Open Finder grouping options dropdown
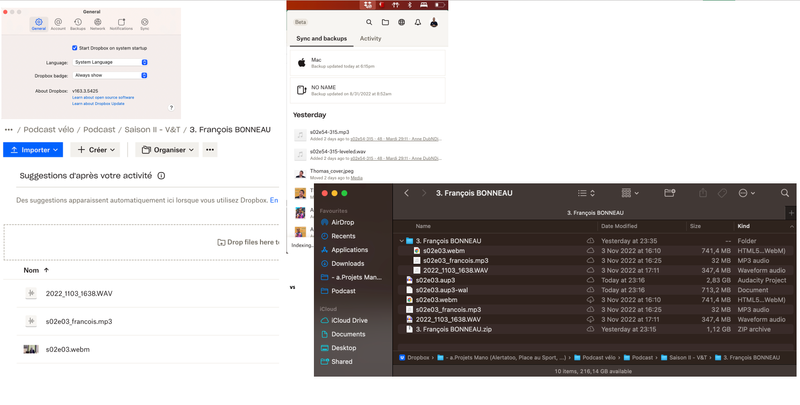 (630, 193)
